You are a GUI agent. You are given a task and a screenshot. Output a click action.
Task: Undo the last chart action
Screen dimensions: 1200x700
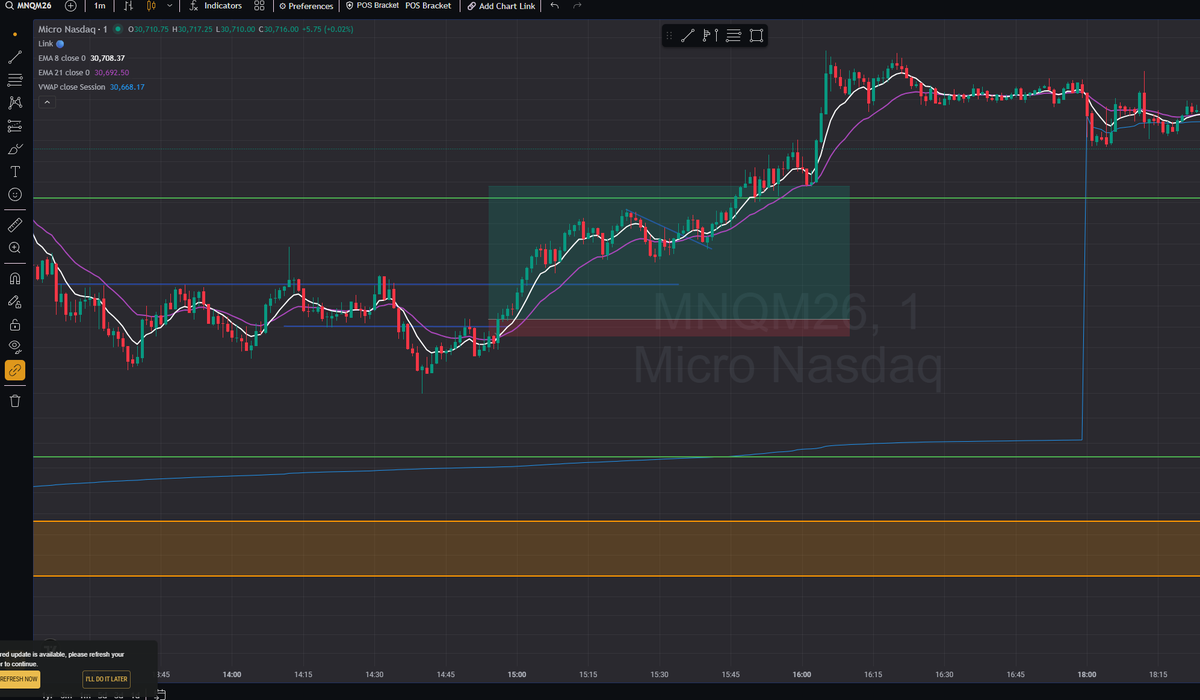tap(555, 6)
